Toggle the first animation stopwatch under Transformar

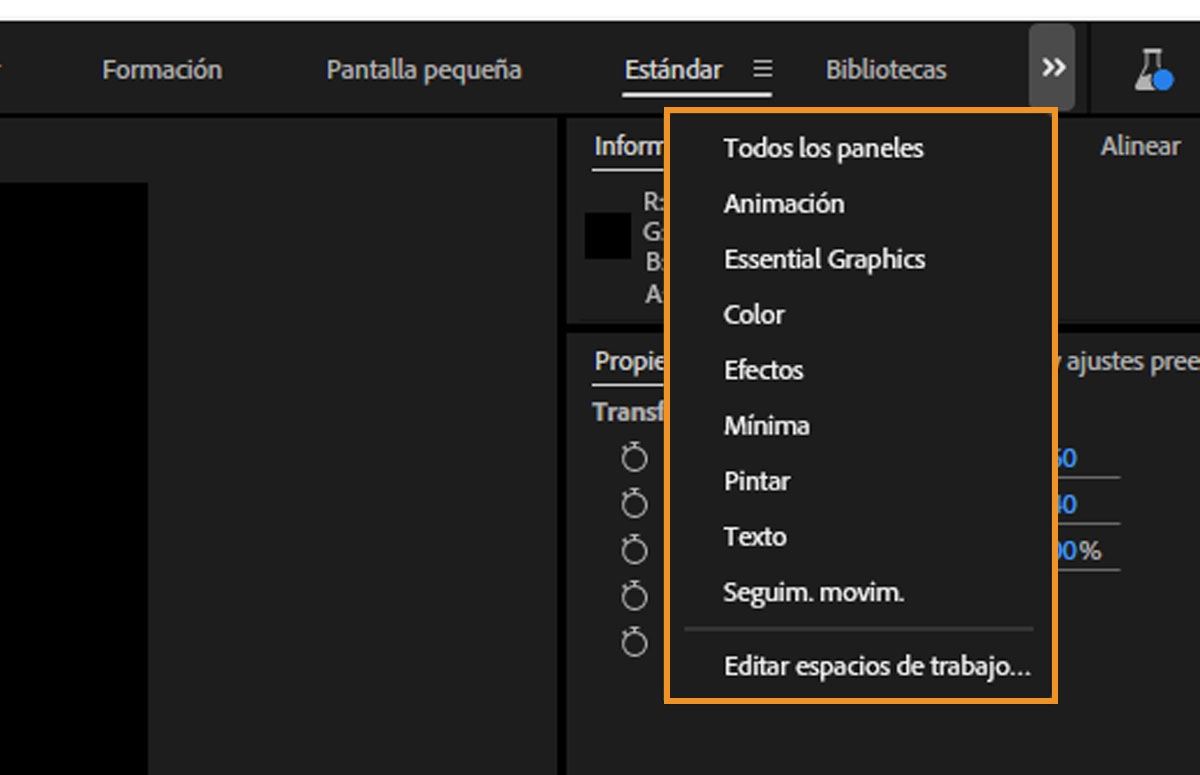[634, 457]
